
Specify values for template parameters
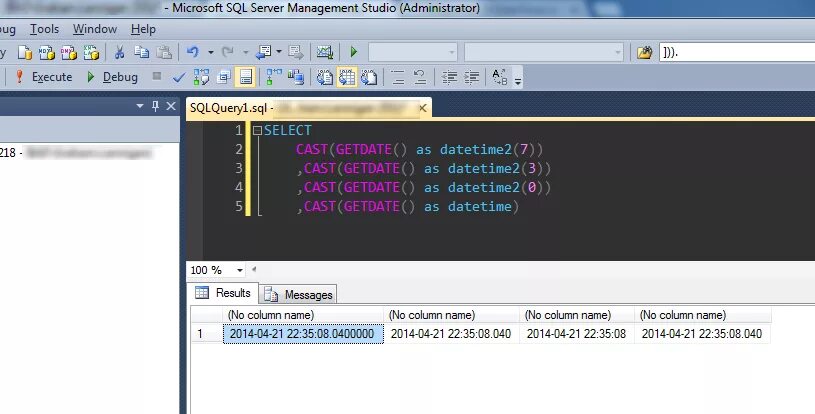[x=499, y=77]
